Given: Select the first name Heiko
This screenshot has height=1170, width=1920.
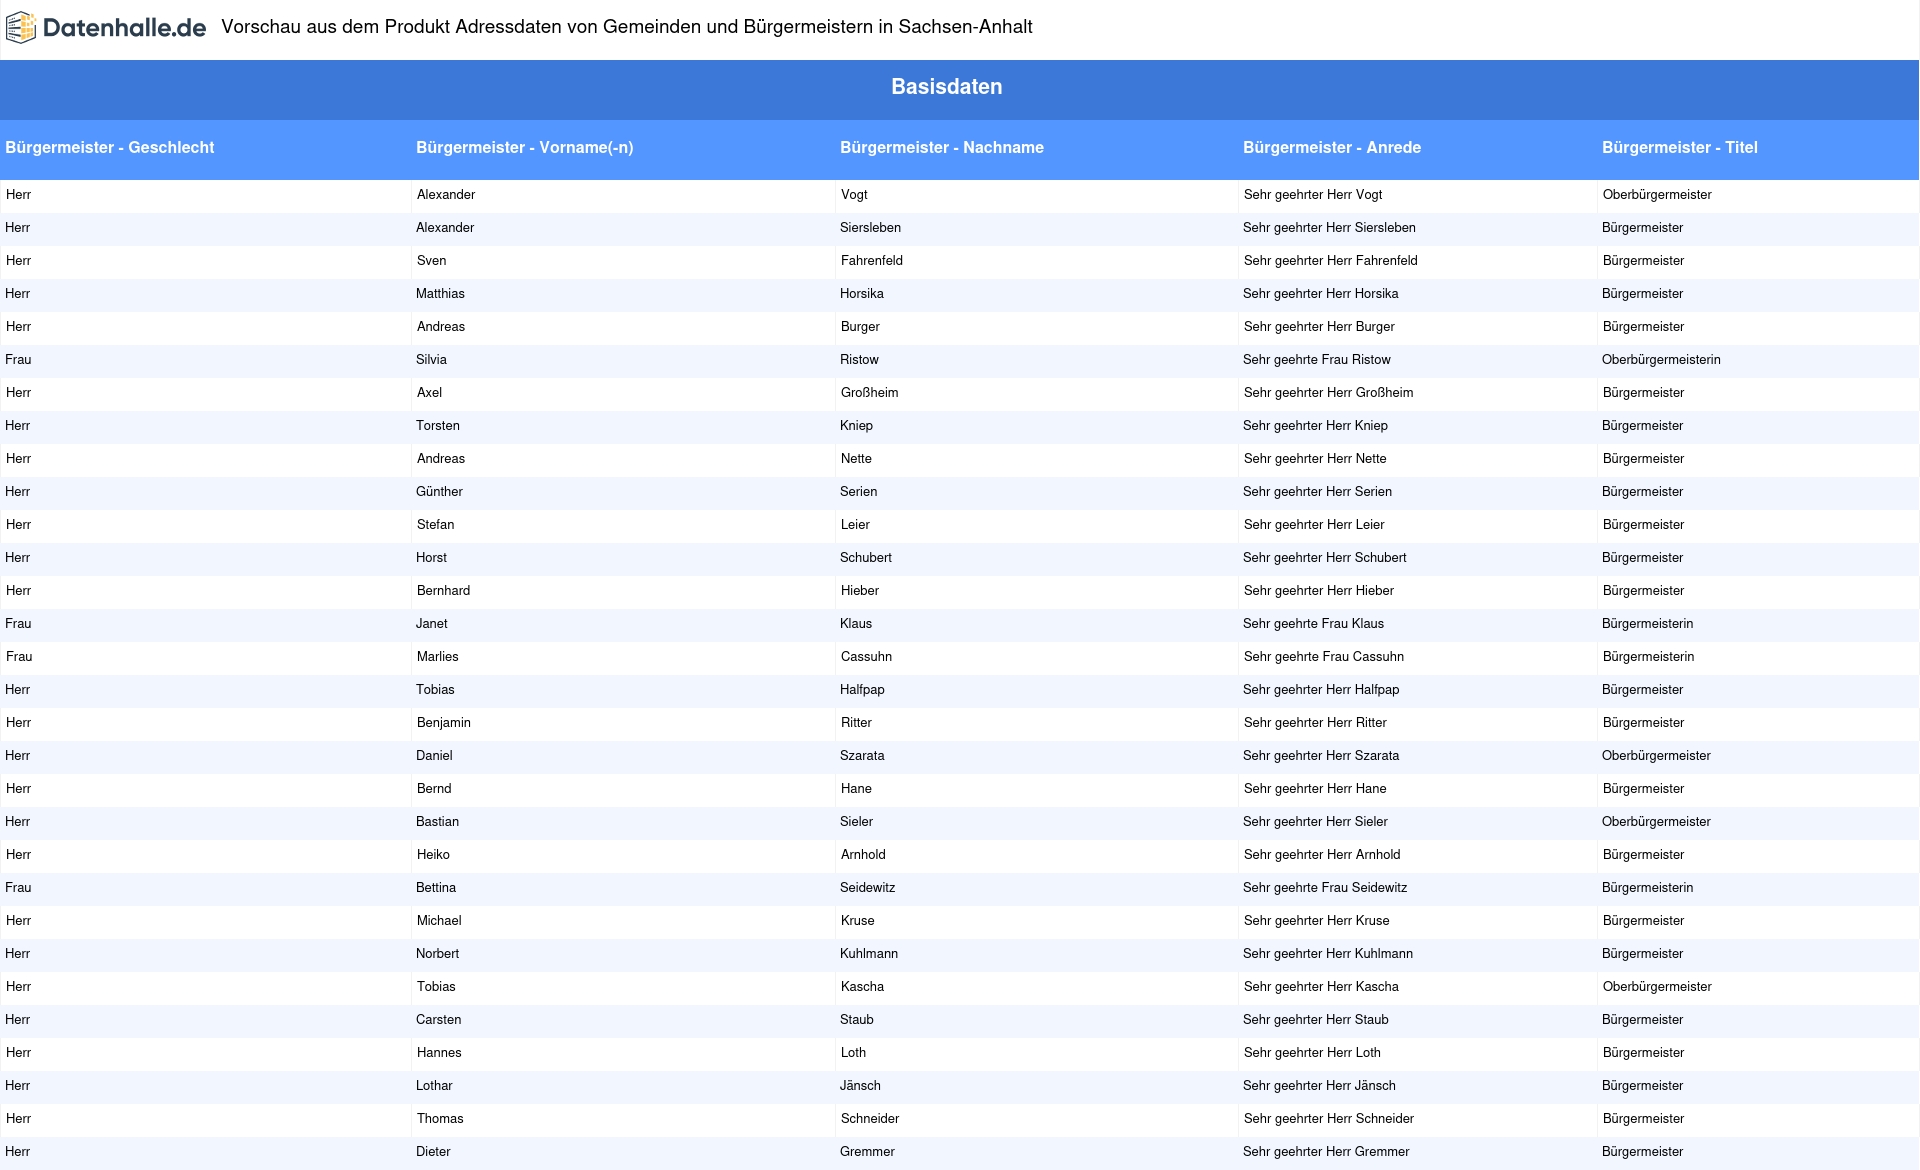Looking at the screenshot, I should coord(433,855).
